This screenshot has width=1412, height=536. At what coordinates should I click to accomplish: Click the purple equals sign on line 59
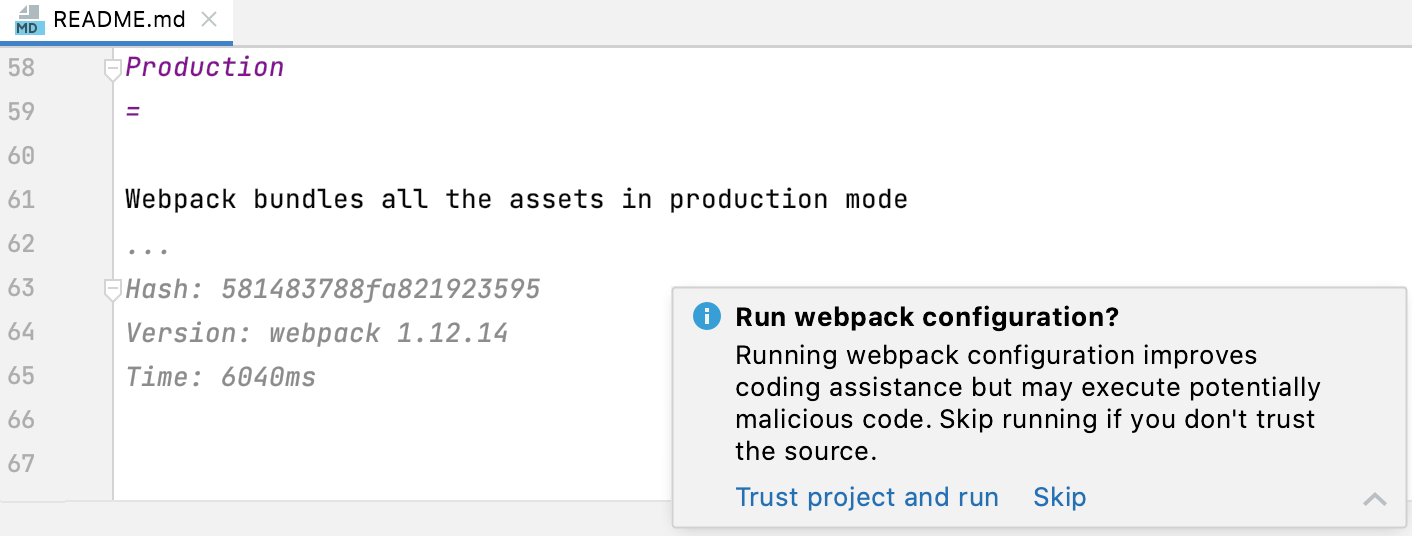(x=133, y=111)
